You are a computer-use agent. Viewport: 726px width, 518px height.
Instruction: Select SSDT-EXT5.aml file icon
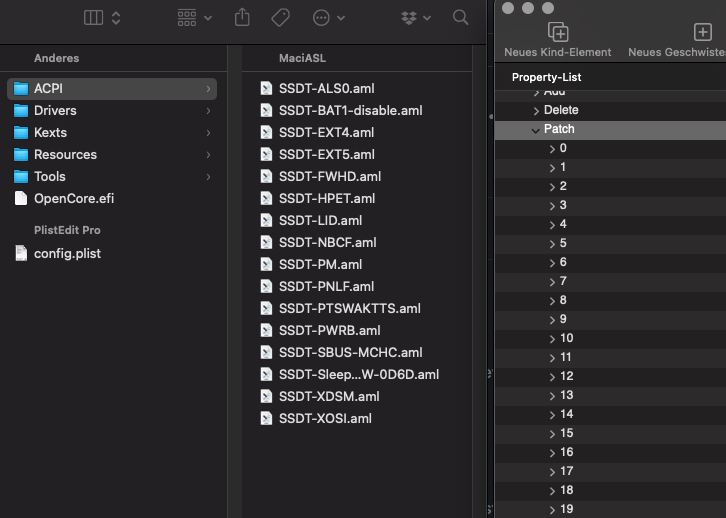(266, 155)
